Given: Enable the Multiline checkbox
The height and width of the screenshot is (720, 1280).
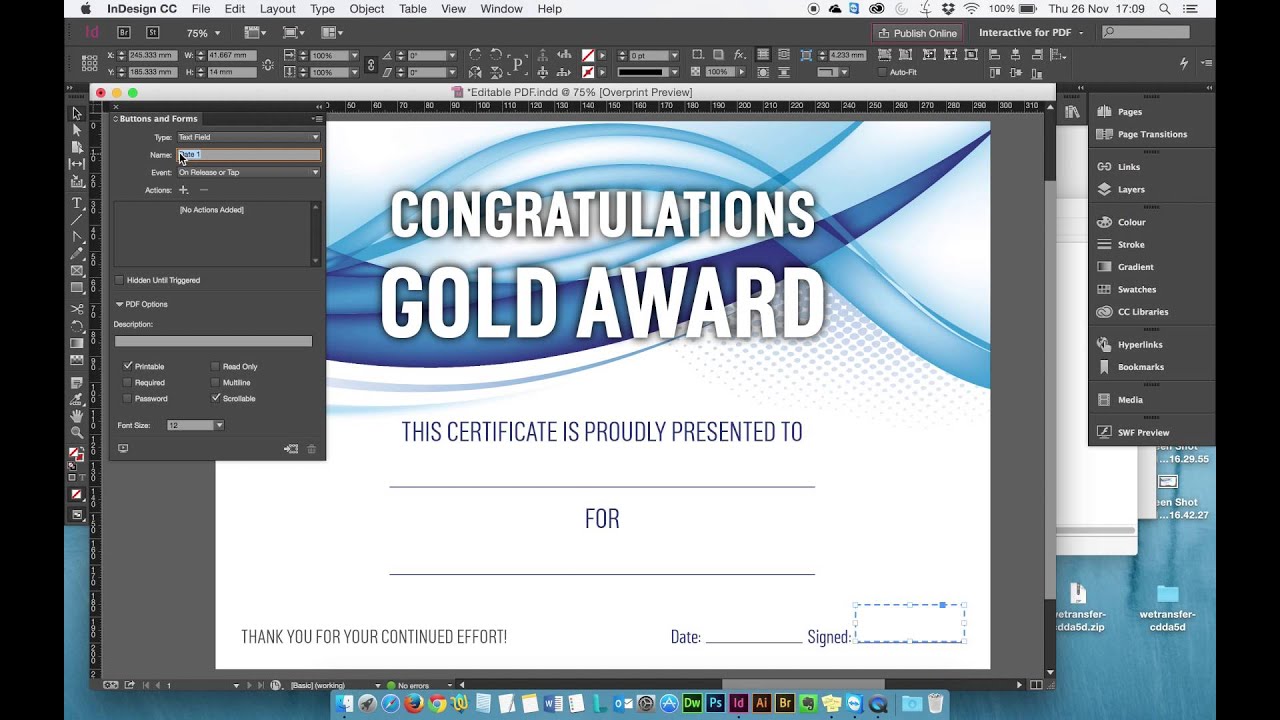Looking at the screenshot, I should pos(215,382).
